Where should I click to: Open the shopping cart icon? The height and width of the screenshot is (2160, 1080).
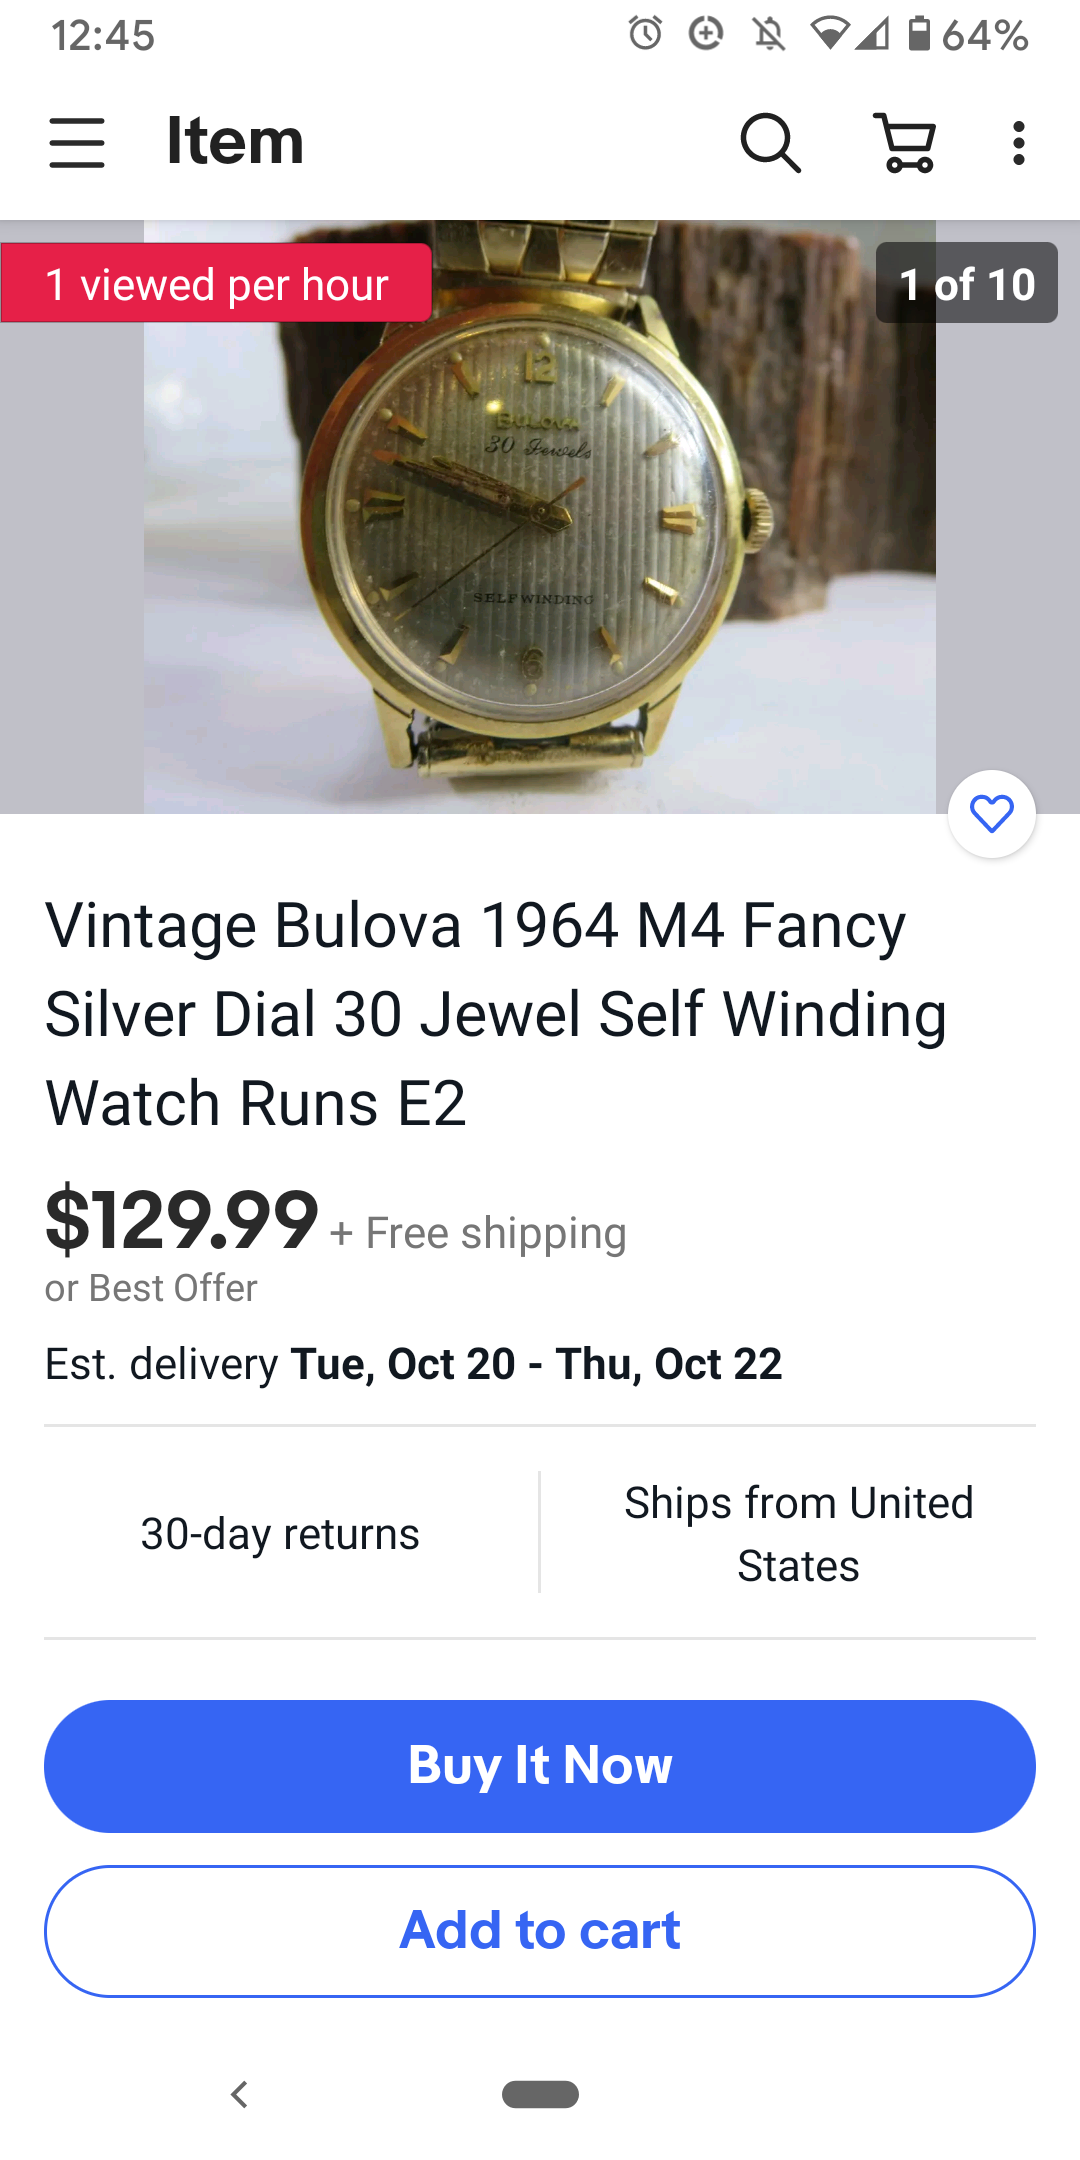point(906,143)
